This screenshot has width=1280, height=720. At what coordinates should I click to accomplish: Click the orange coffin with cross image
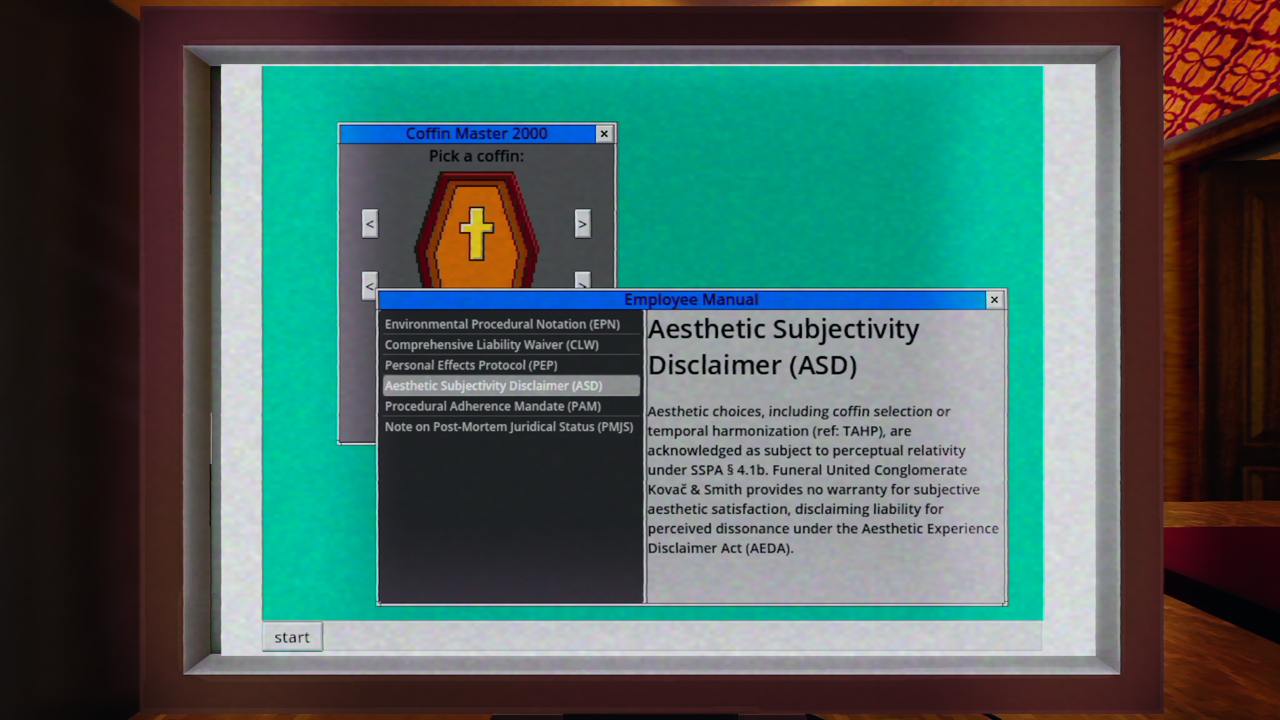click(477, 231)
